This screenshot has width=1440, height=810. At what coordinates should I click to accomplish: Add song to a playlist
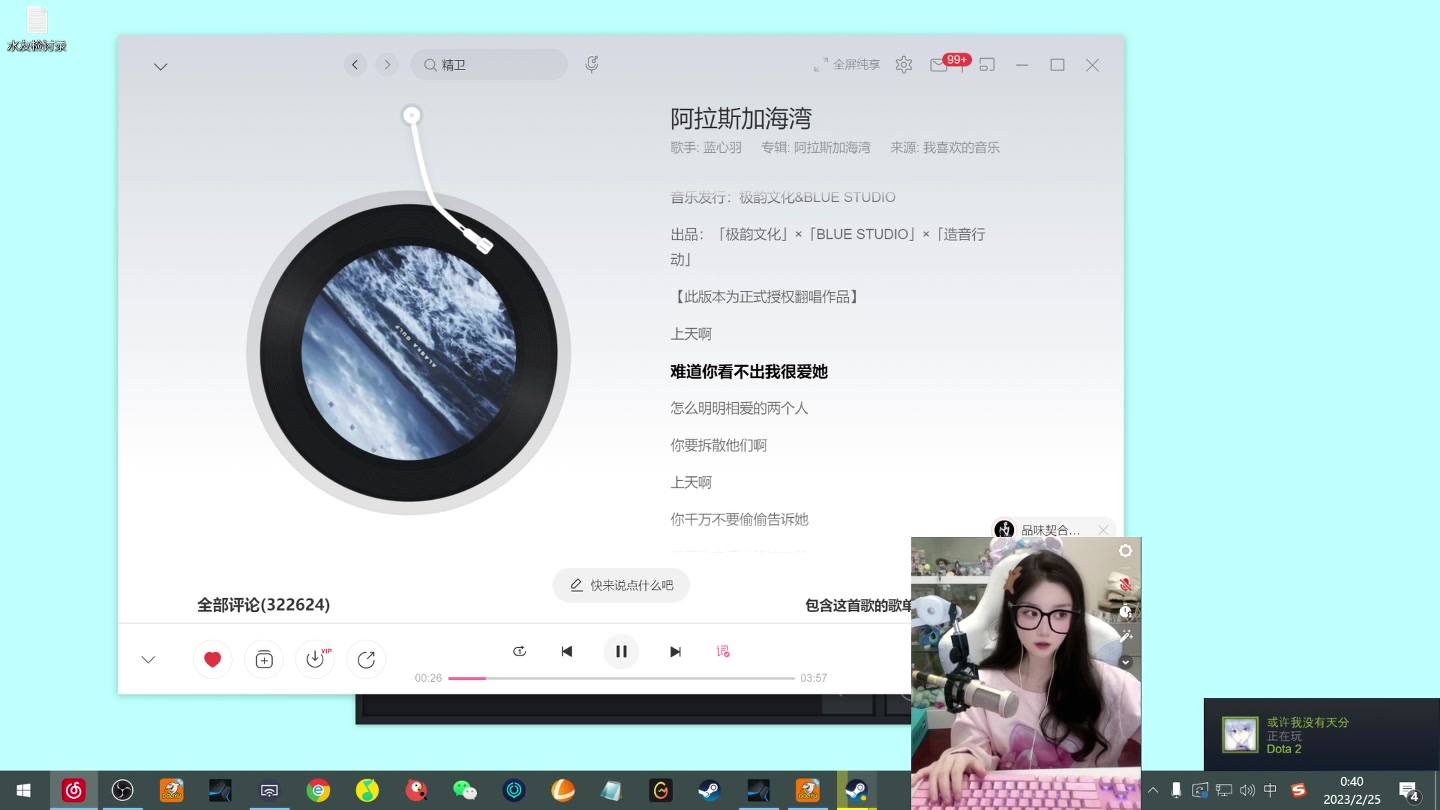point(264,659)
